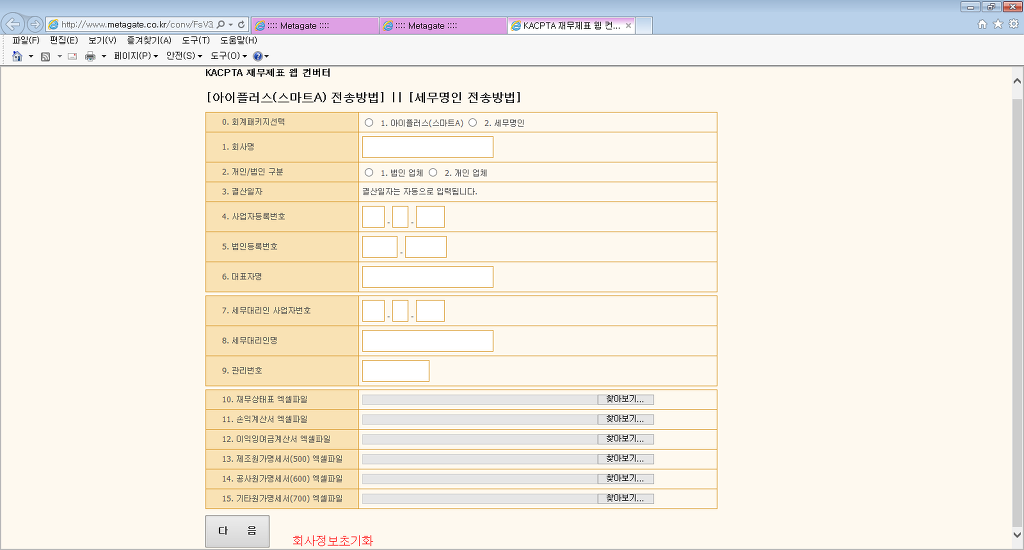Click the Home icon in command bar
This screenshot has height=550, width=1024.
[x=17, y=56]
